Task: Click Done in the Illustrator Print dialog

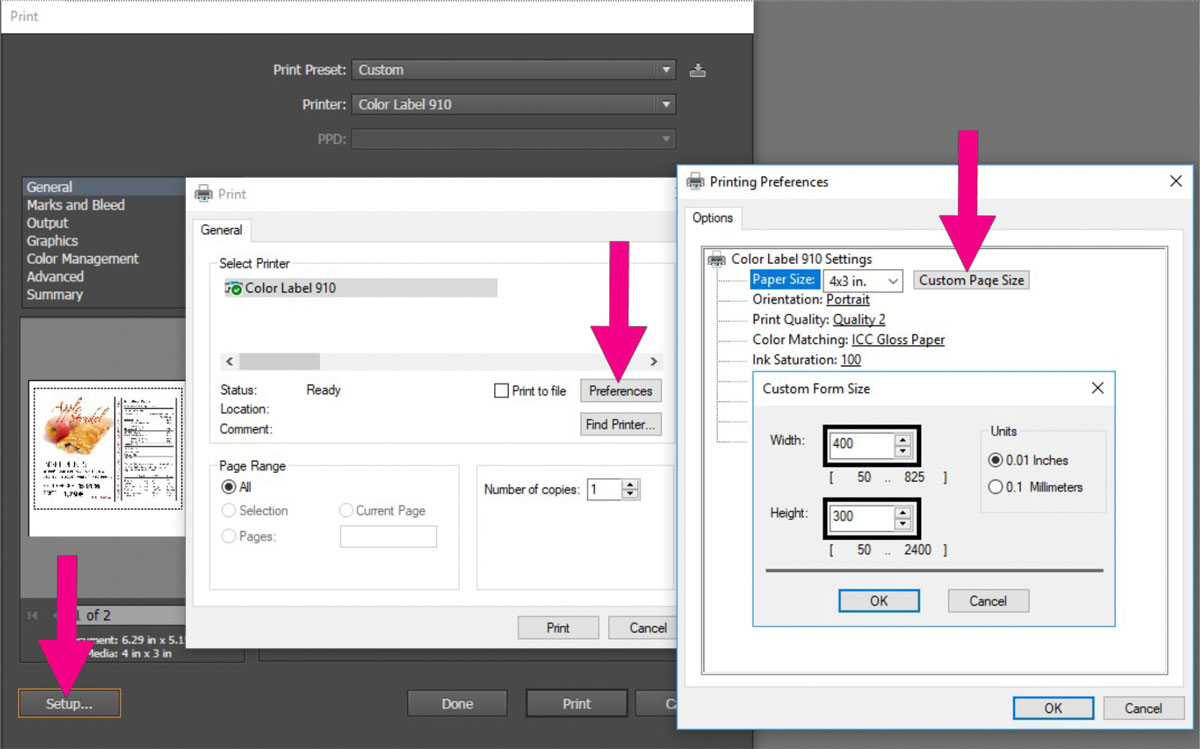Action: 457,704
